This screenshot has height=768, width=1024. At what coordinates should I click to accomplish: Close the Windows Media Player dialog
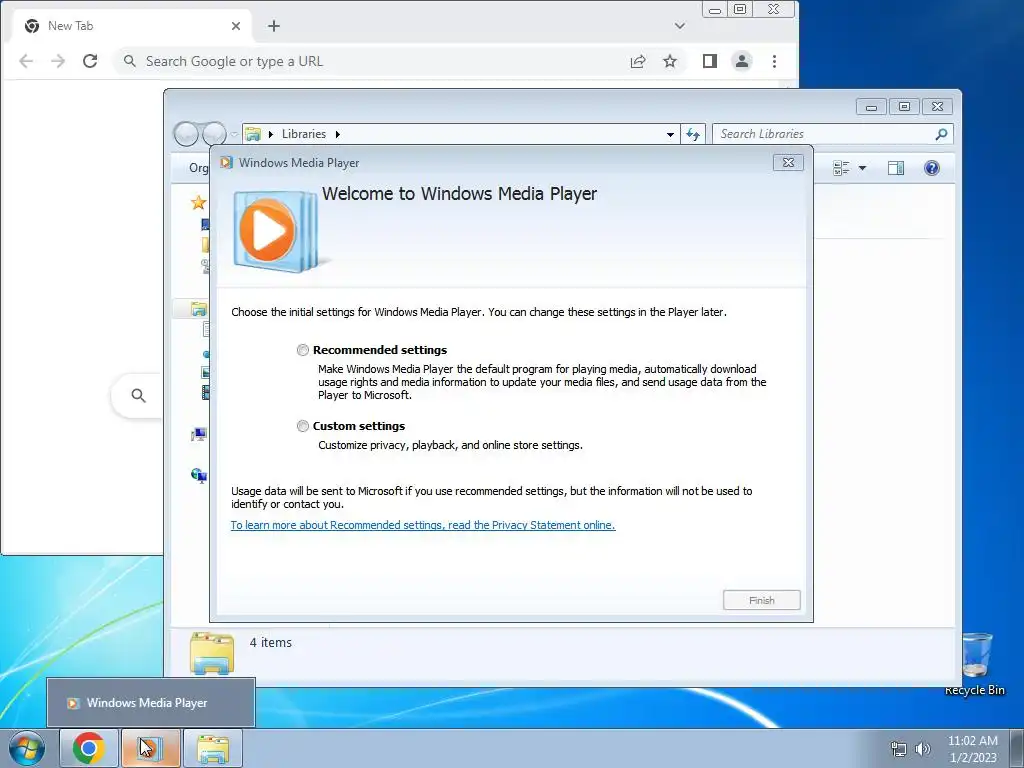788,163
